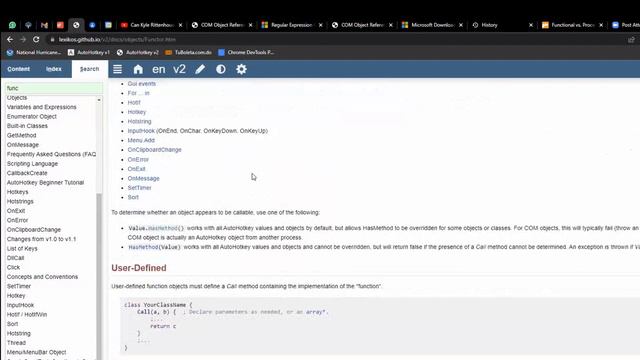The height and width of the screenshot is (360, 640).
Task: Open the AutoHotkey v1 bookmark
Action: [x=89, y=52]
